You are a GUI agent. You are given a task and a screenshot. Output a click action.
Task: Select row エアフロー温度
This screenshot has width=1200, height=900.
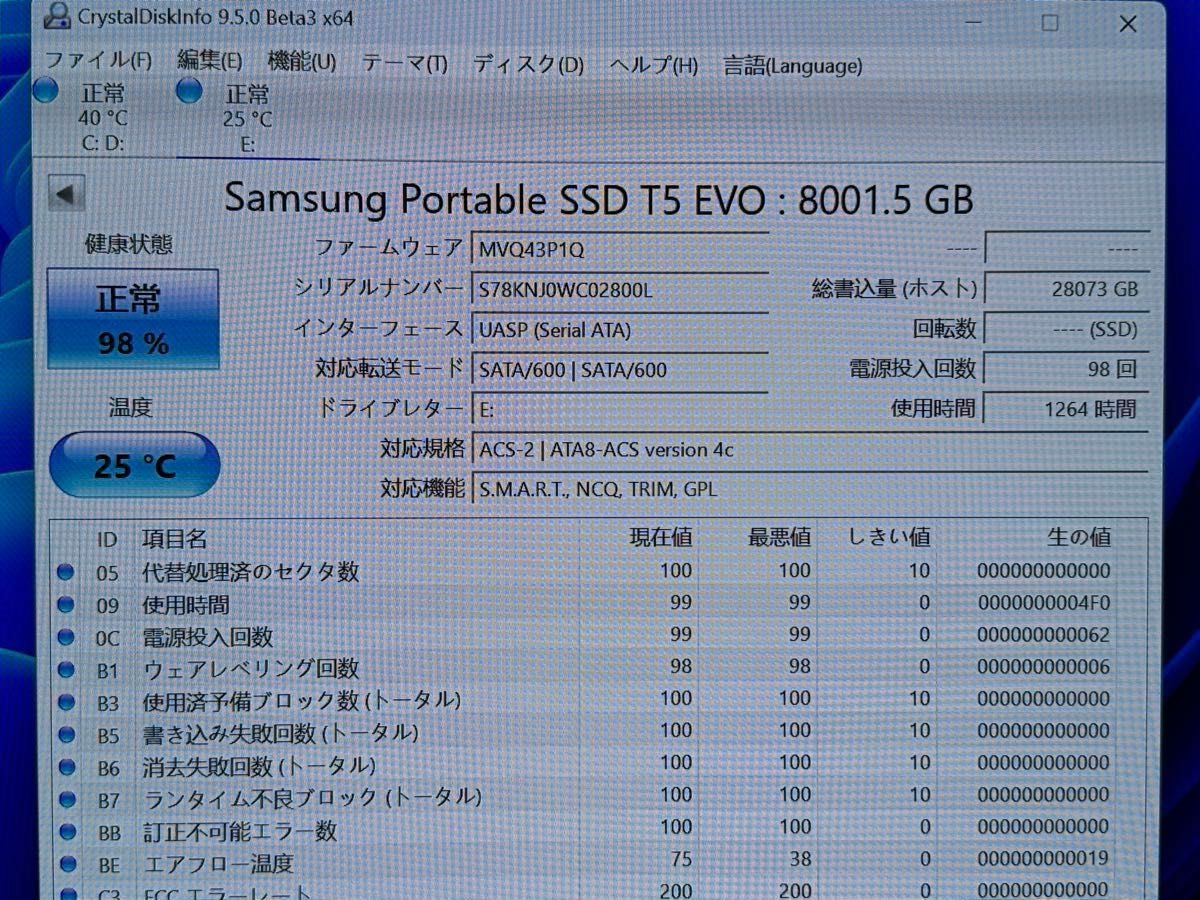pos(598,860)
